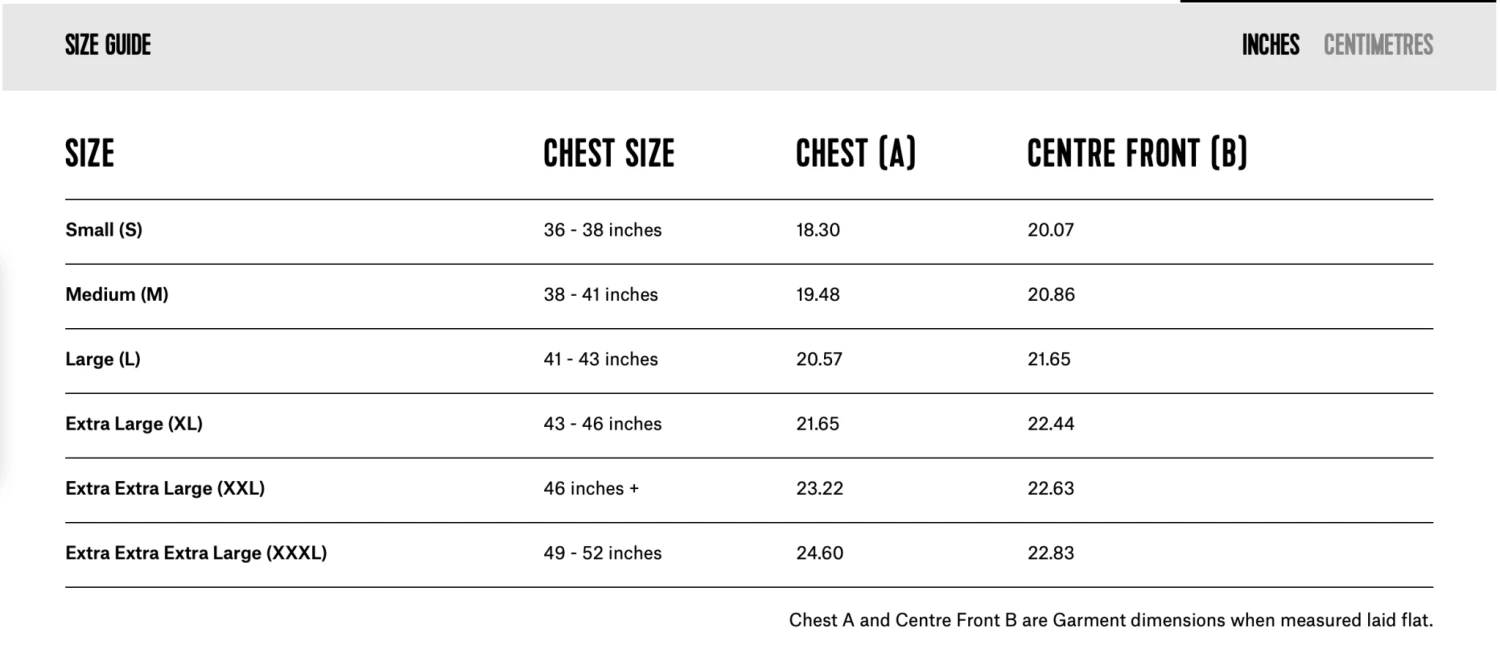
Task: Click the 46 inches + chest size cell
Action: 590,489
